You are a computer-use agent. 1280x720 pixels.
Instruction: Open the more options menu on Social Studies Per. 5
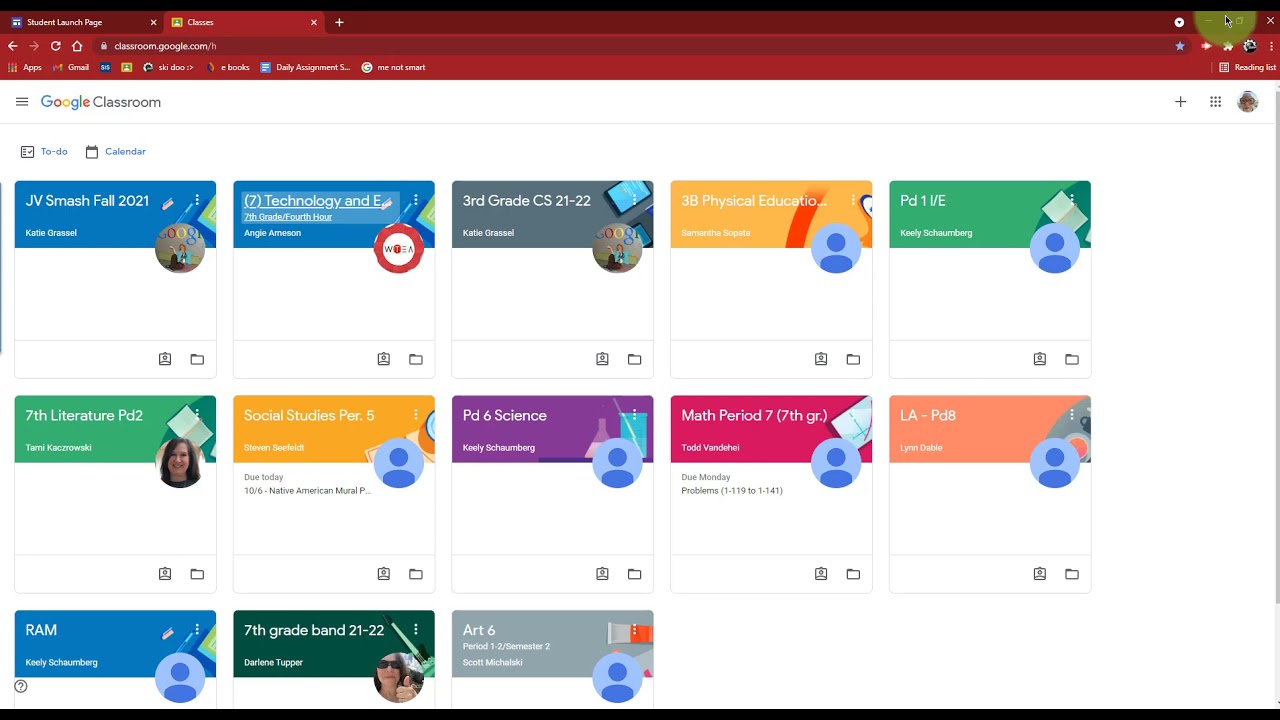click(416, 415)
